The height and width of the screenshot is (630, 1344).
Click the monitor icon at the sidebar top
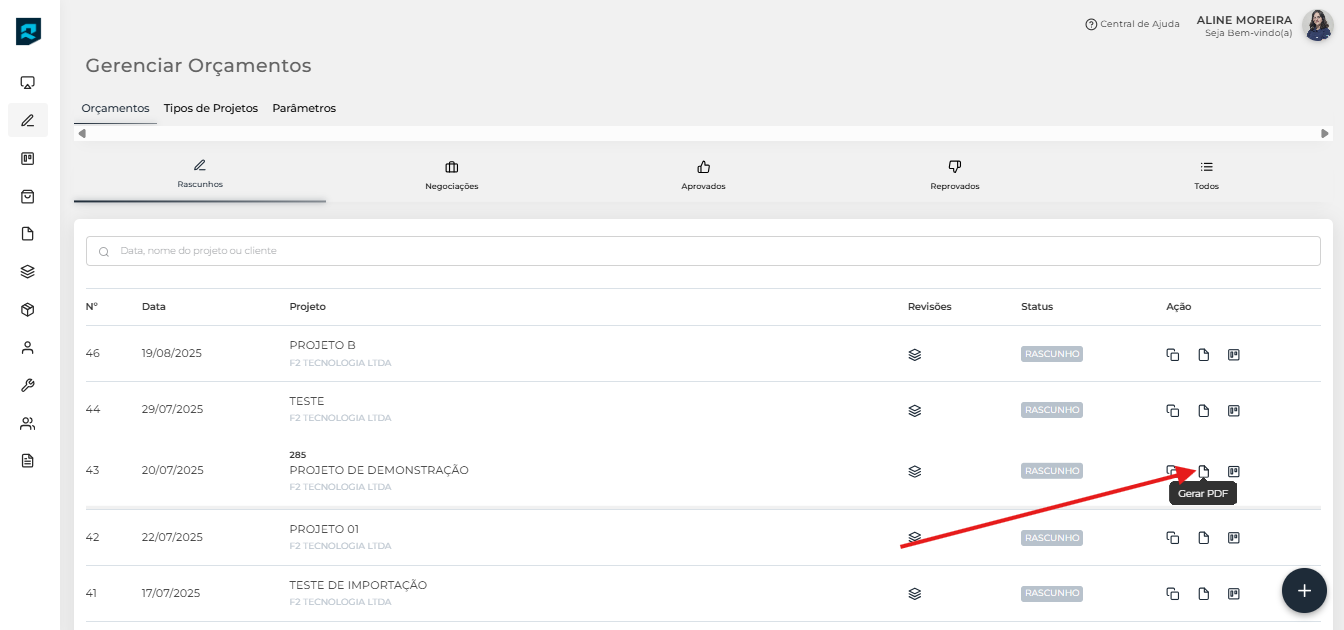(28, 83)
